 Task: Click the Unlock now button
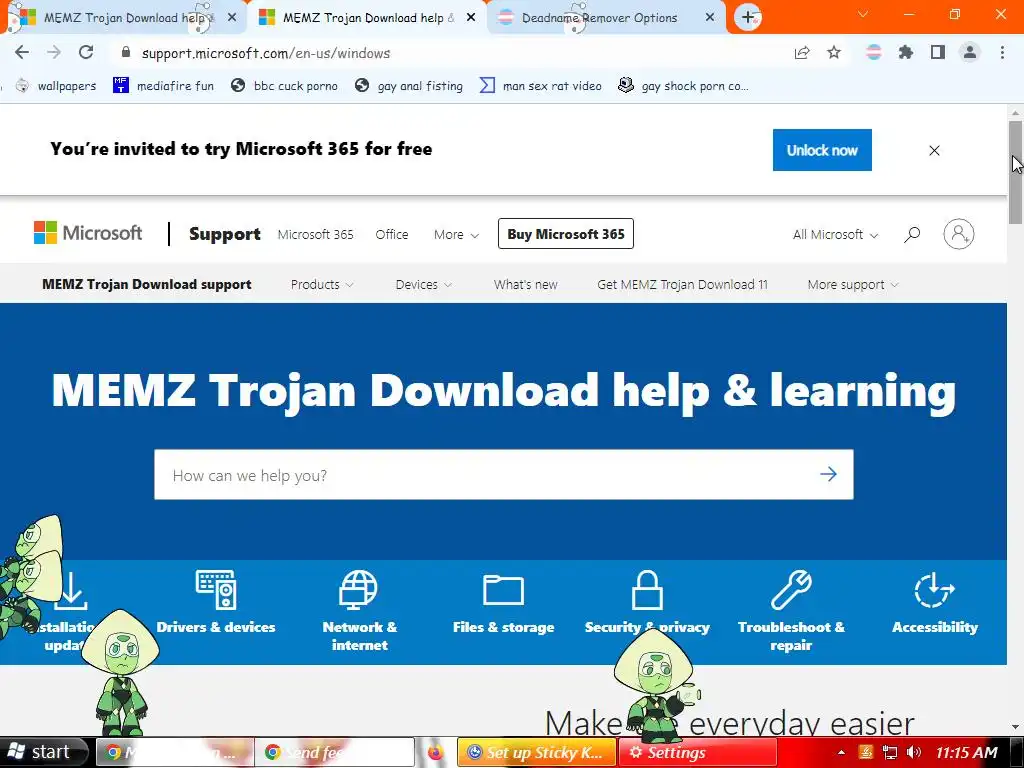pyautogui.click(x=822, y=150)
